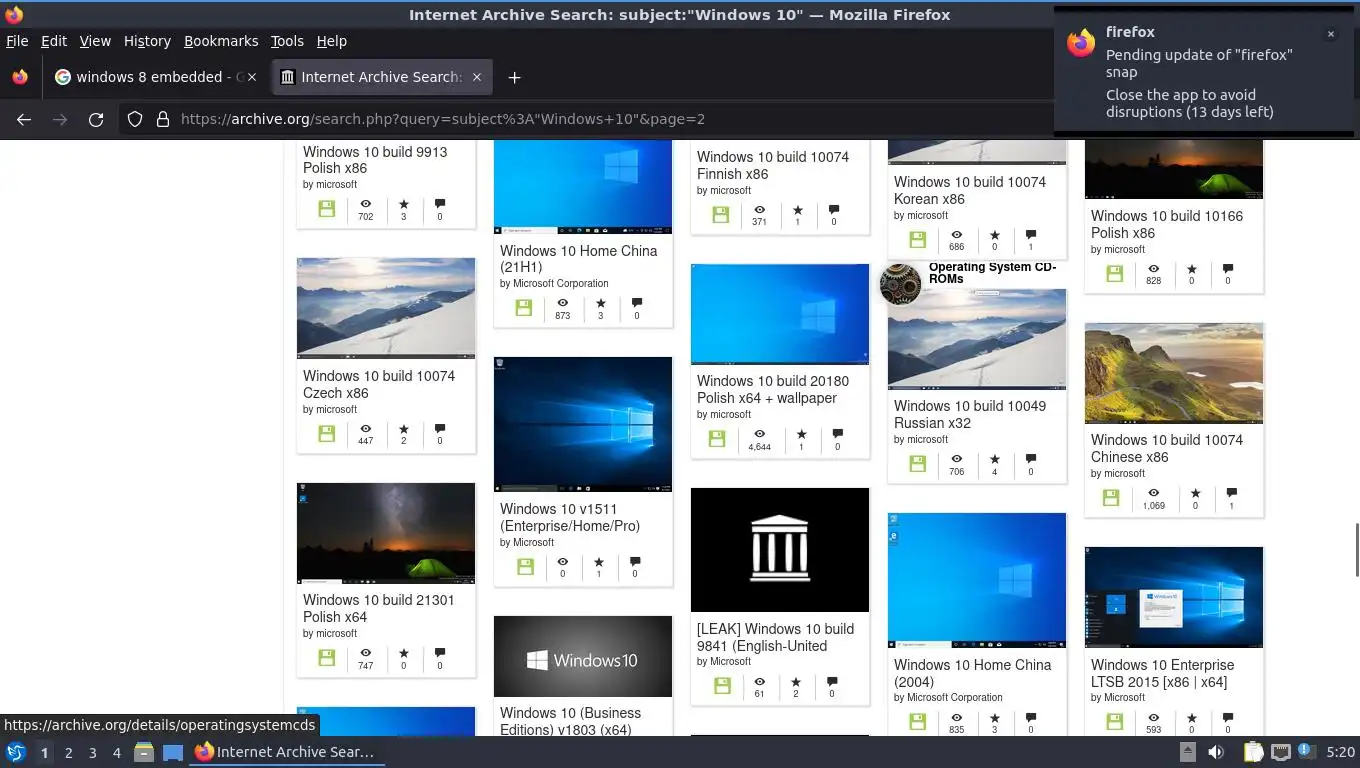Open the Edit menu

point(54,41)
